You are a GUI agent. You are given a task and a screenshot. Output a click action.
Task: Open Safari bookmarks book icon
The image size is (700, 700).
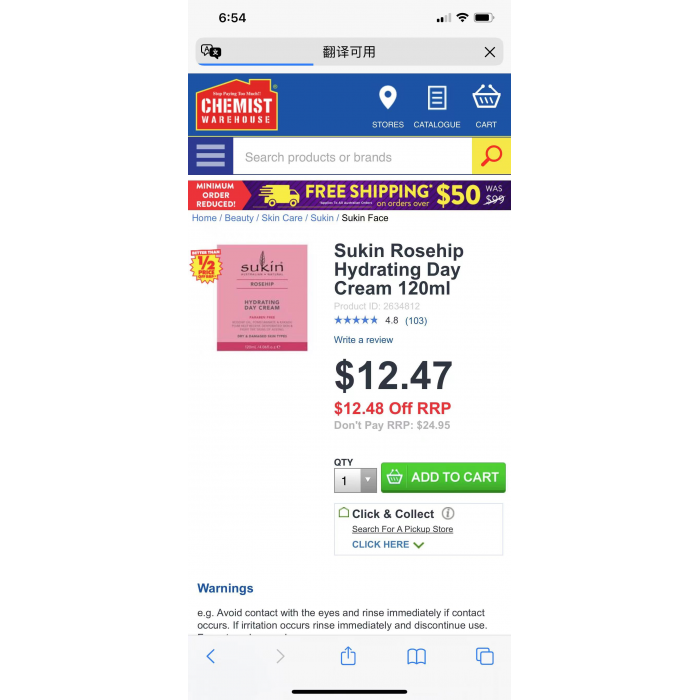tap(417, 657)
